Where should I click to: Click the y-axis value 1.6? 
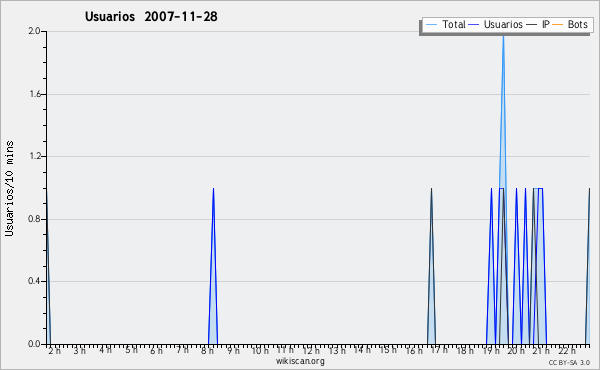pyautogui.click(x=35, y=94)
